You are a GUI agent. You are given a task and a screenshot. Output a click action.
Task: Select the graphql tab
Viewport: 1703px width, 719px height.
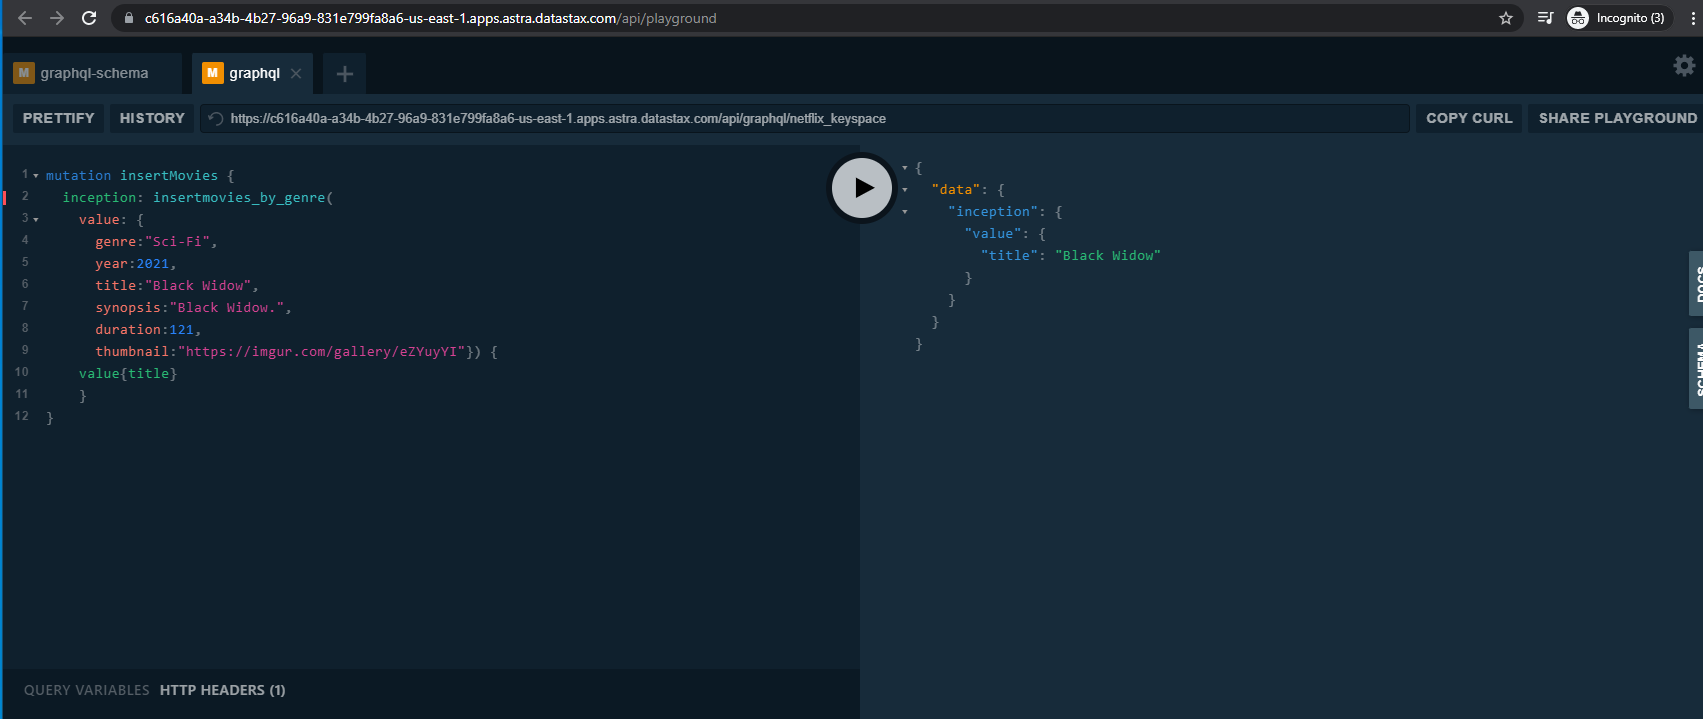tap(252, 73)
